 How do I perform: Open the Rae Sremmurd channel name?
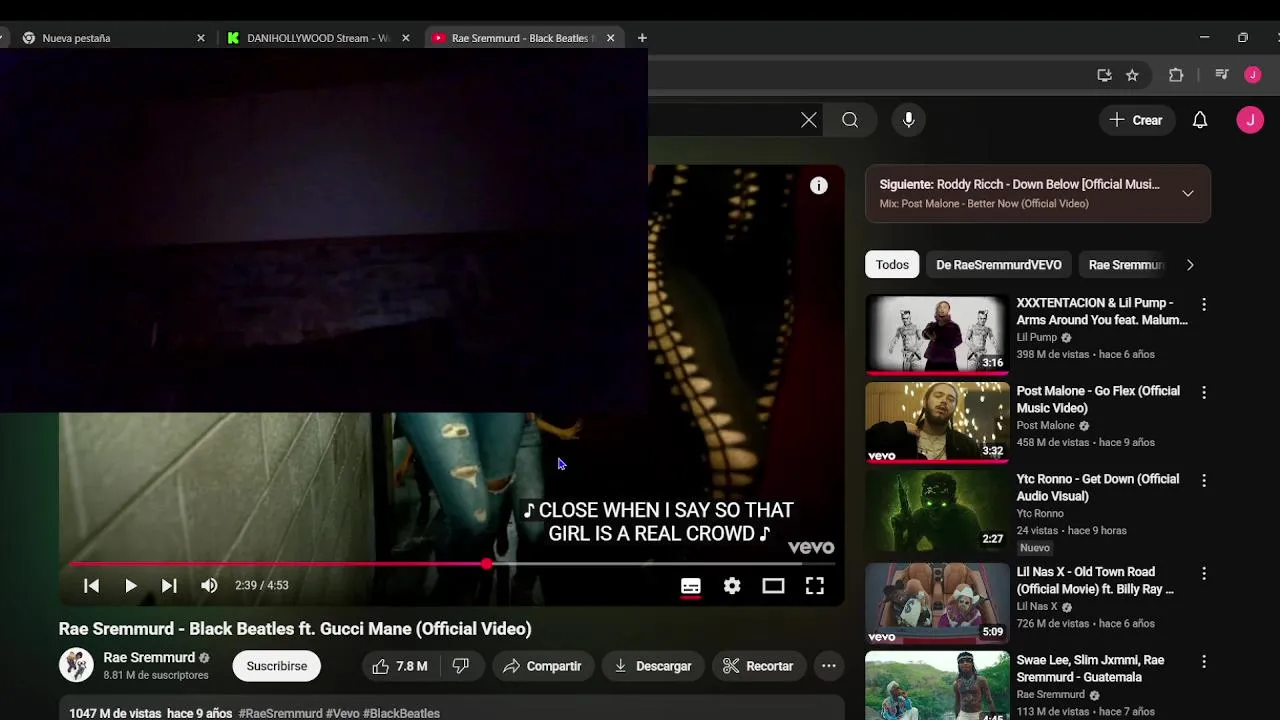click(149, 657)
